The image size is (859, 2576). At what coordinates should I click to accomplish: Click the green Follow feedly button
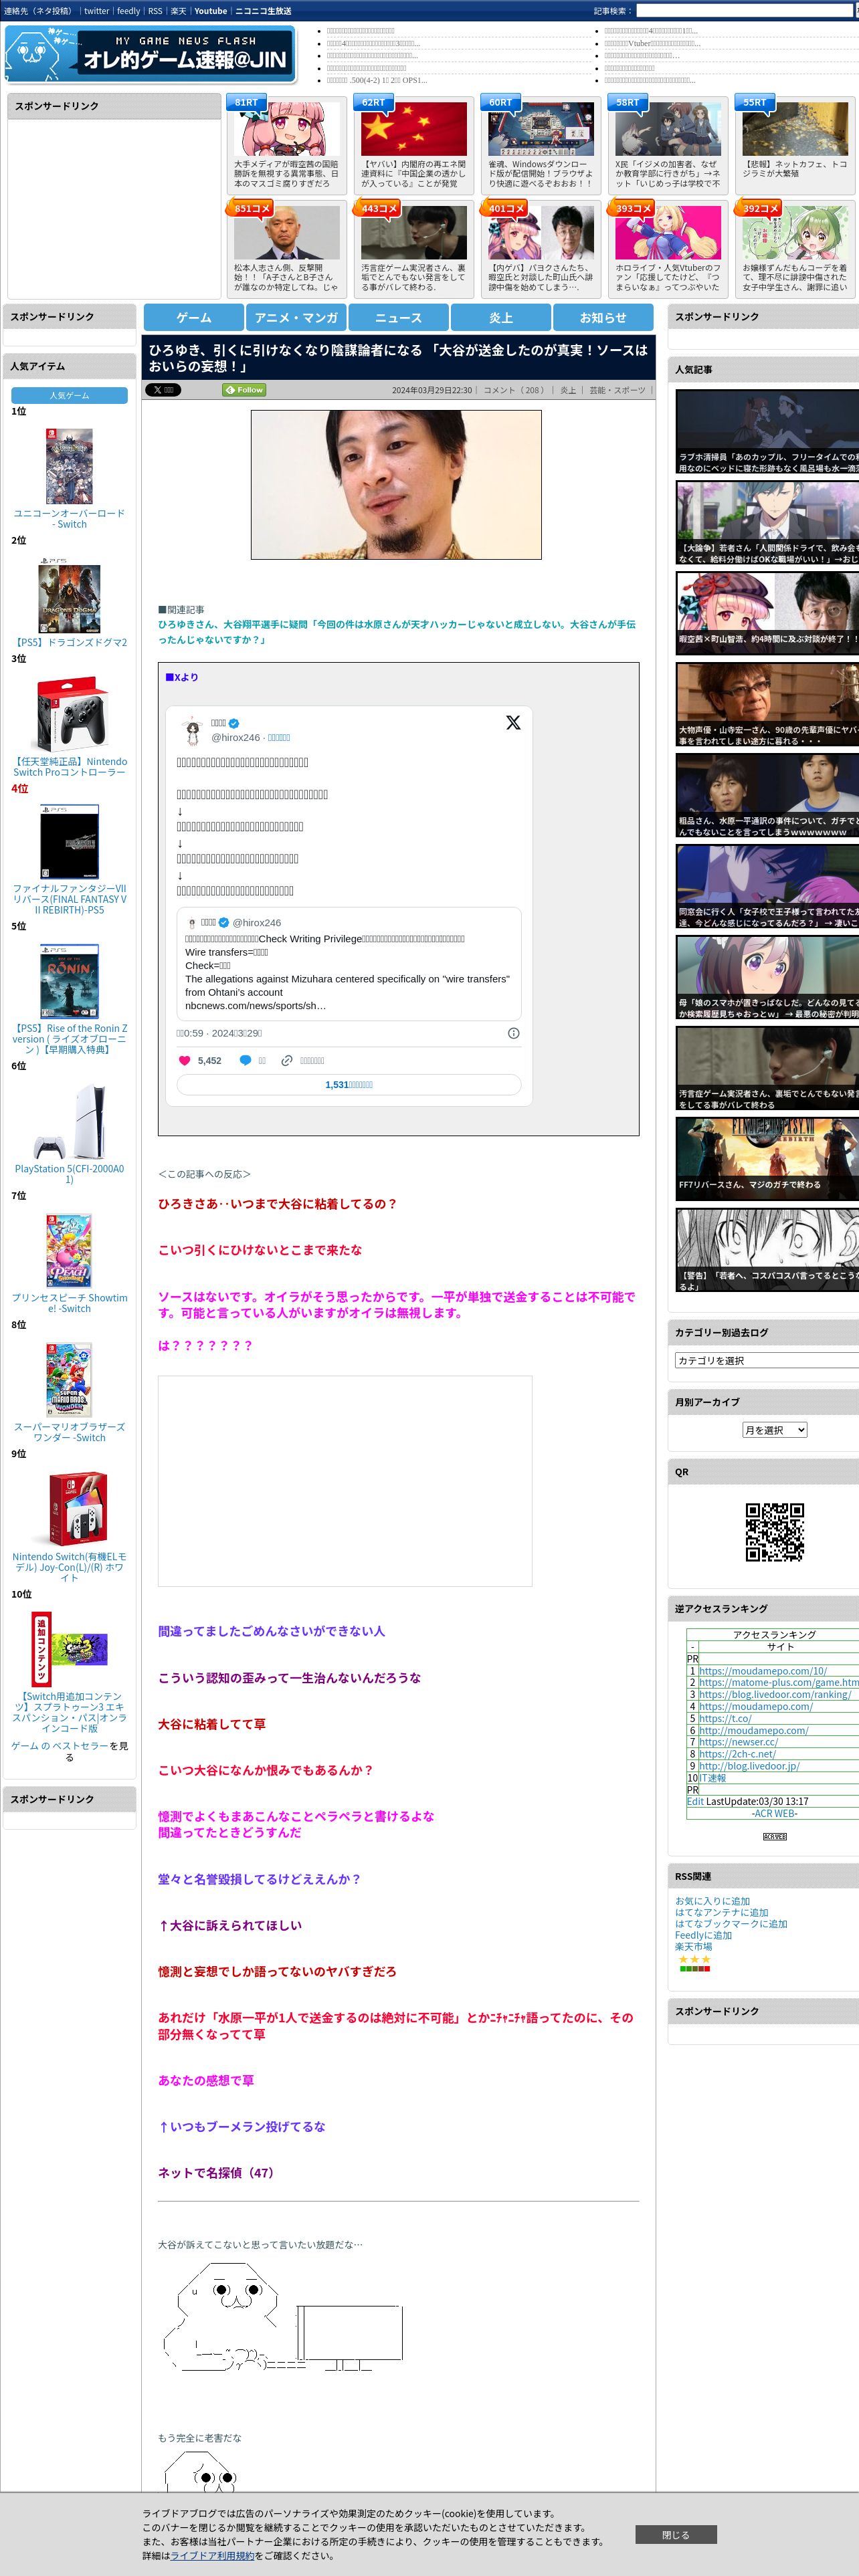point(244,390)
